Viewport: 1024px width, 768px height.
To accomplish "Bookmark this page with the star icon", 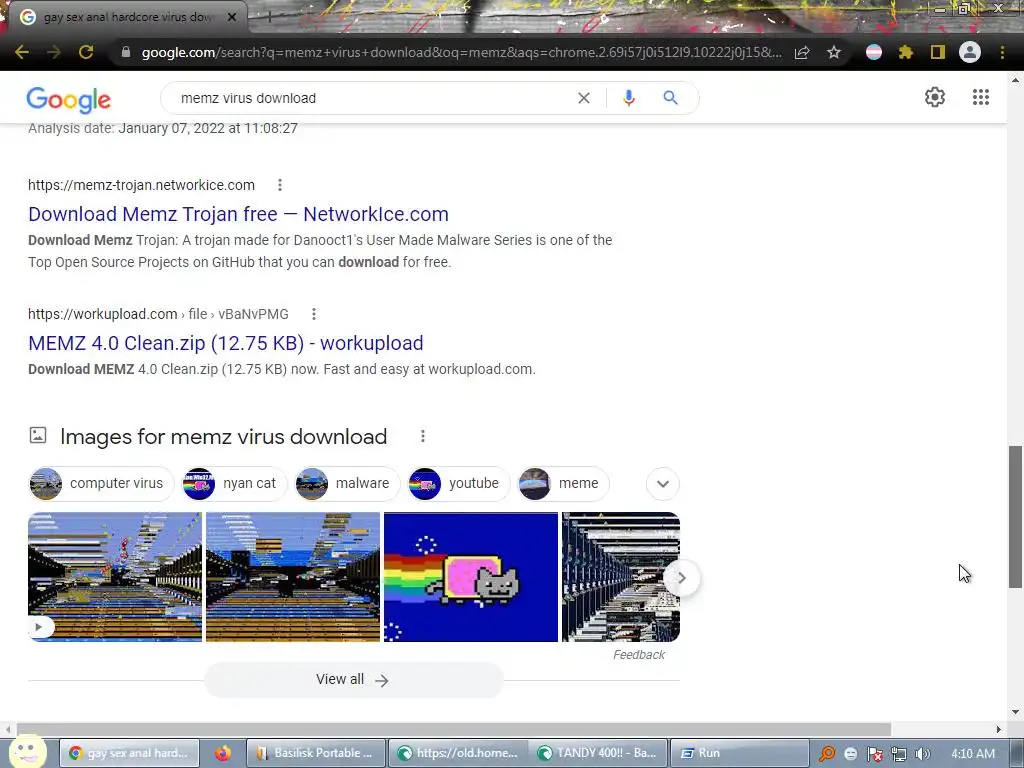I will click(834, 52).
